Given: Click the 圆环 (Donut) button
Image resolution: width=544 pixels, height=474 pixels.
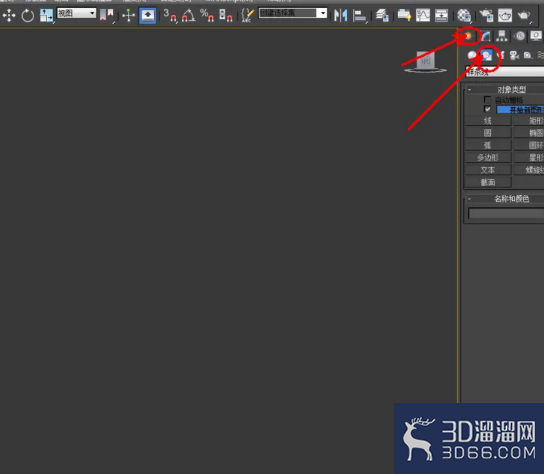Looking at the screenshot, I should click(x=529, y=145).
